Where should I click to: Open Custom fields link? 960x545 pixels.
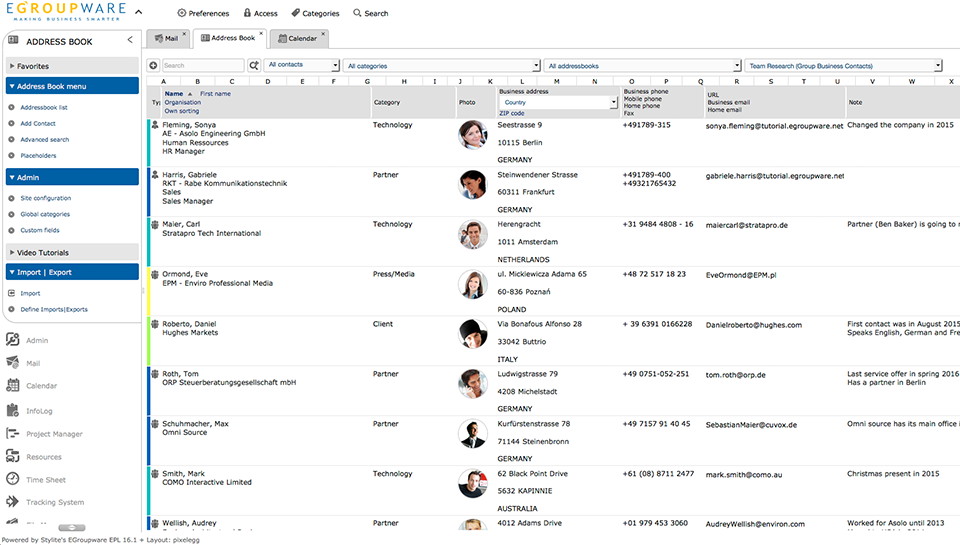click(x=40, y=230)
